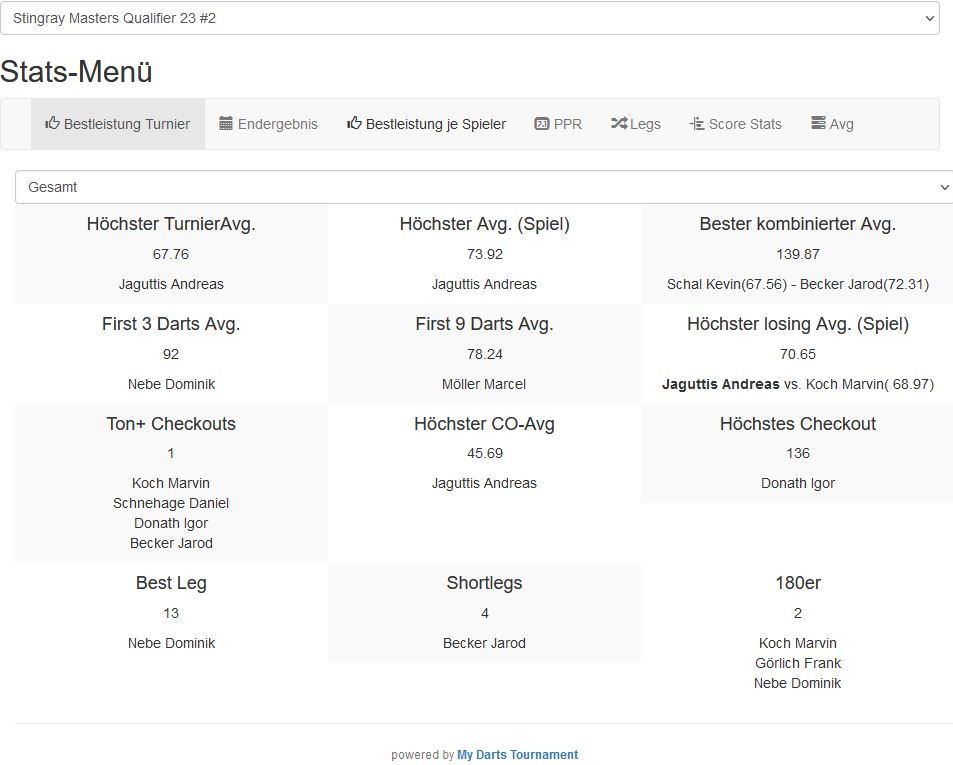This screenshot has height=765, width=953.
Task: Switch to the Score Stats tab
Action: point(745,124)
